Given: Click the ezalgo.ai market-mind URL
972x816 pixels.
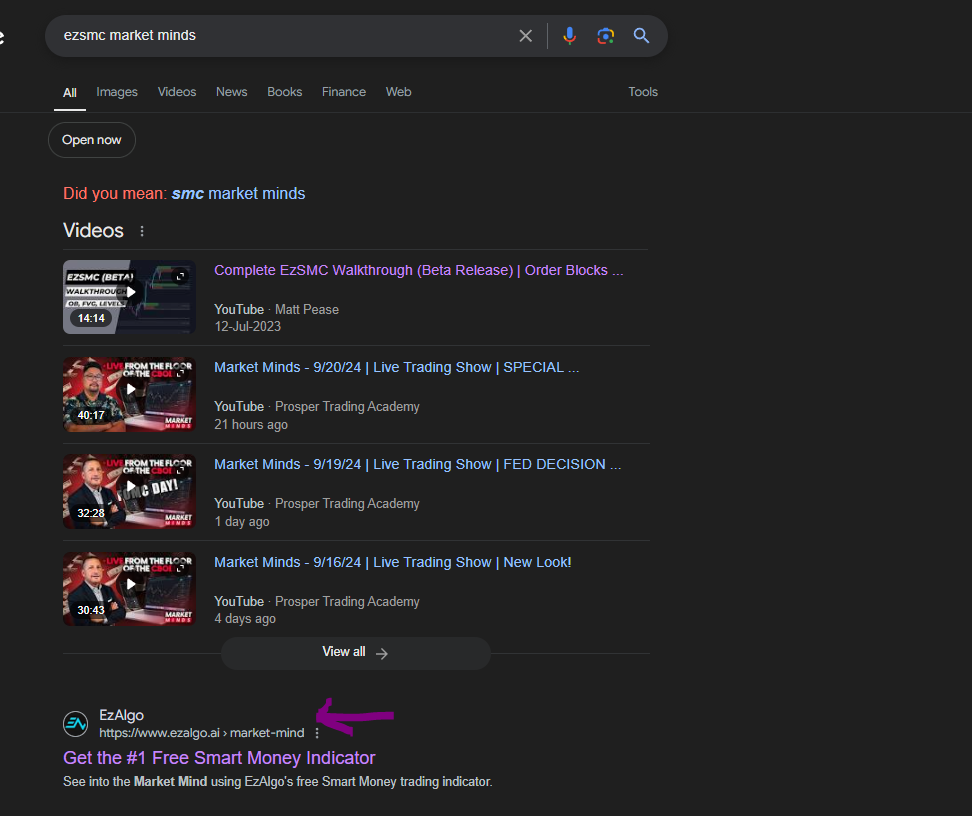Looking at the screenshot, I should [202, 733].
